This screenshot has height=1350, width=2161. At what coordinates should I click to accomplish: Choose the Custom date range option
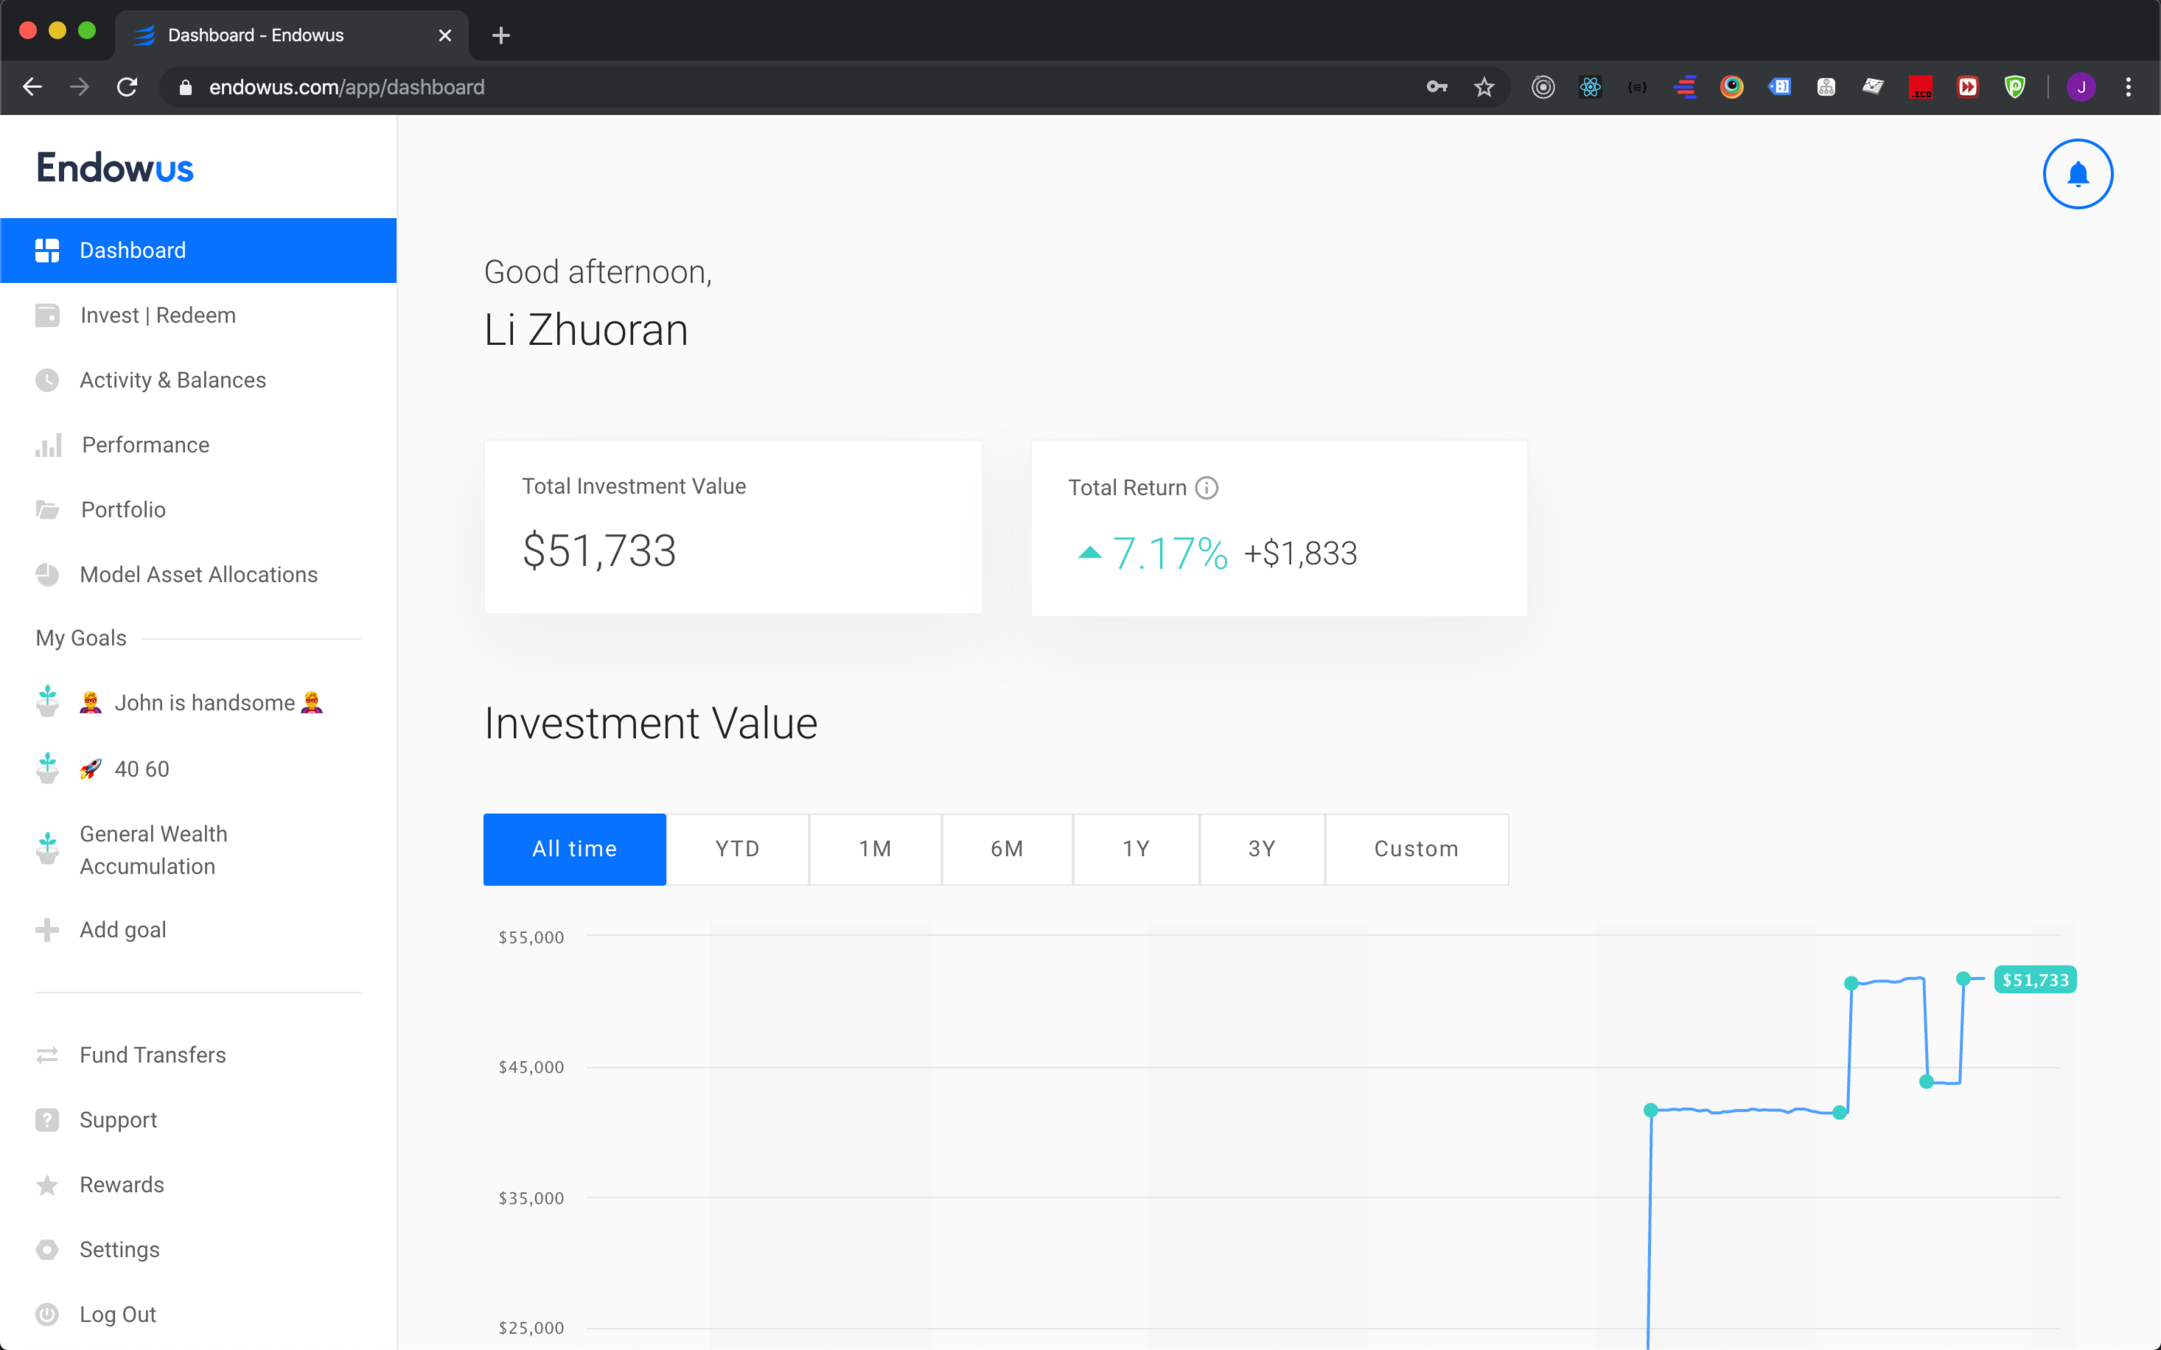[x=1415, y=849]
